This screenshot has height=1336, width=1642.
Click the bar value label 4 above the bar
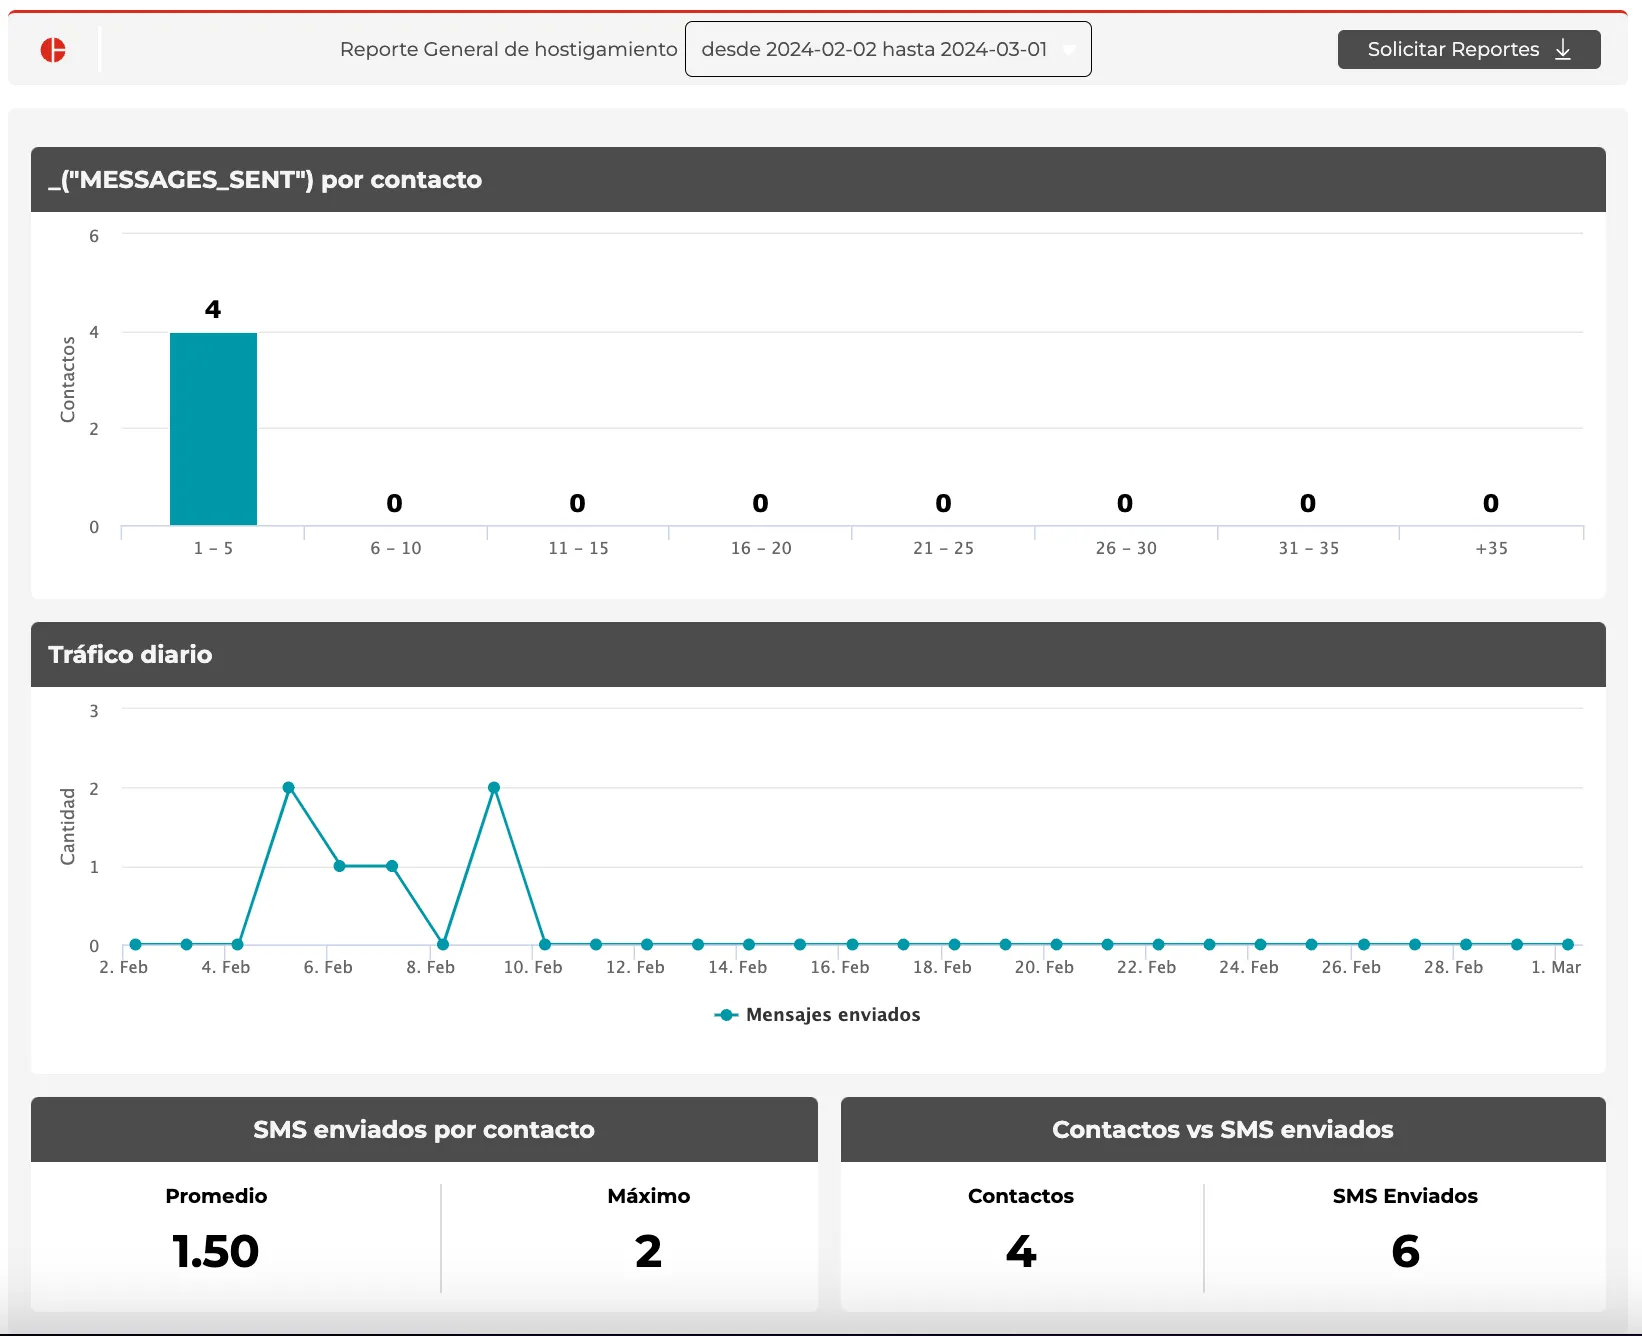click(213, 309)
